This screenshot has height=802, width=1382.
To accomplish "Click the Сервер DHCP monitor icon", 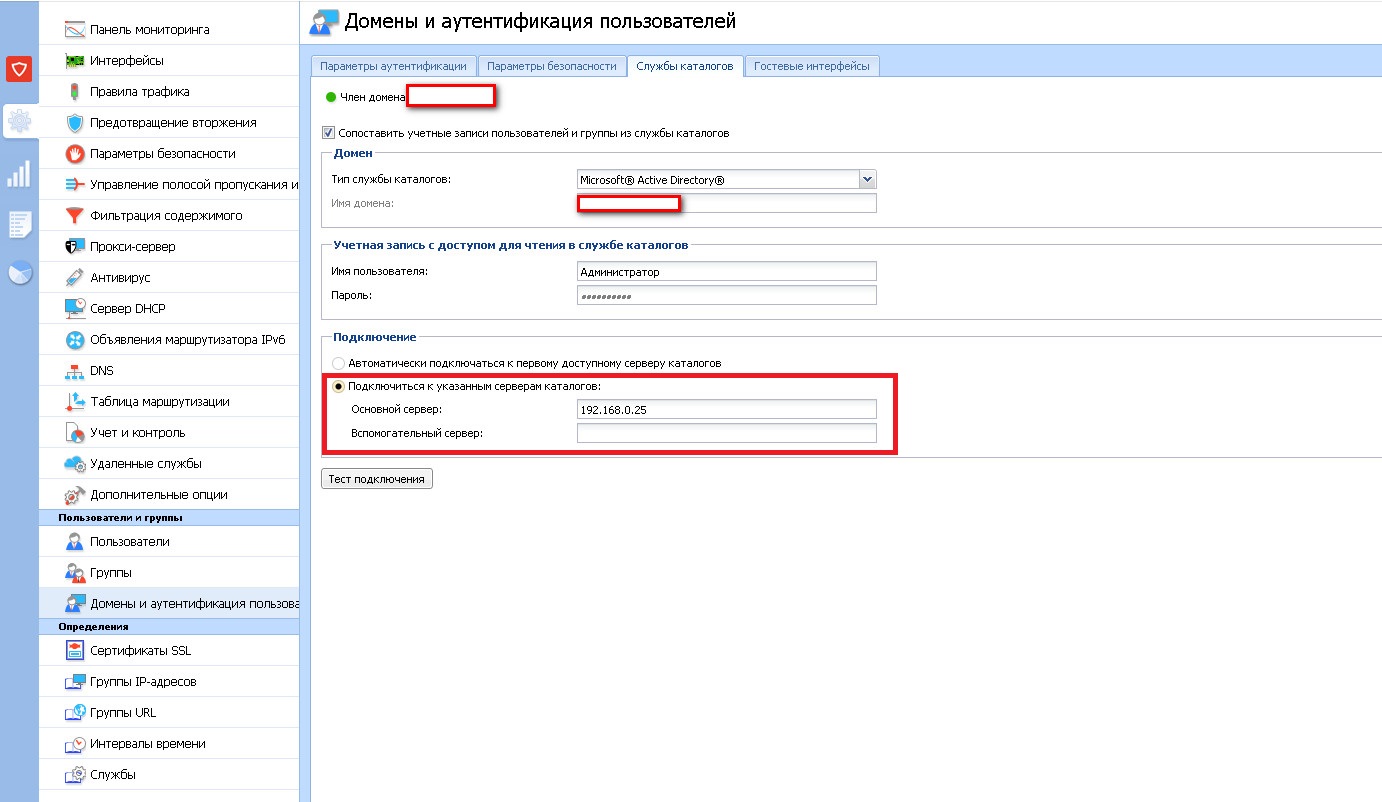I will coord(75,309).
